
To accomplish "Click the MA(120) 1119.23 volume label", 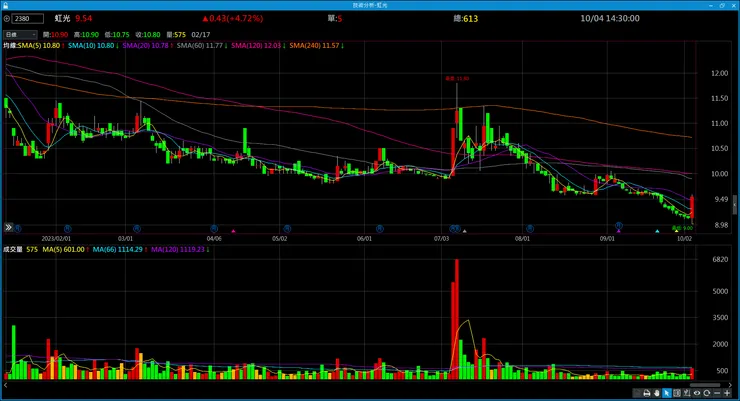I will pyautogui.click(x=180, y=250).
